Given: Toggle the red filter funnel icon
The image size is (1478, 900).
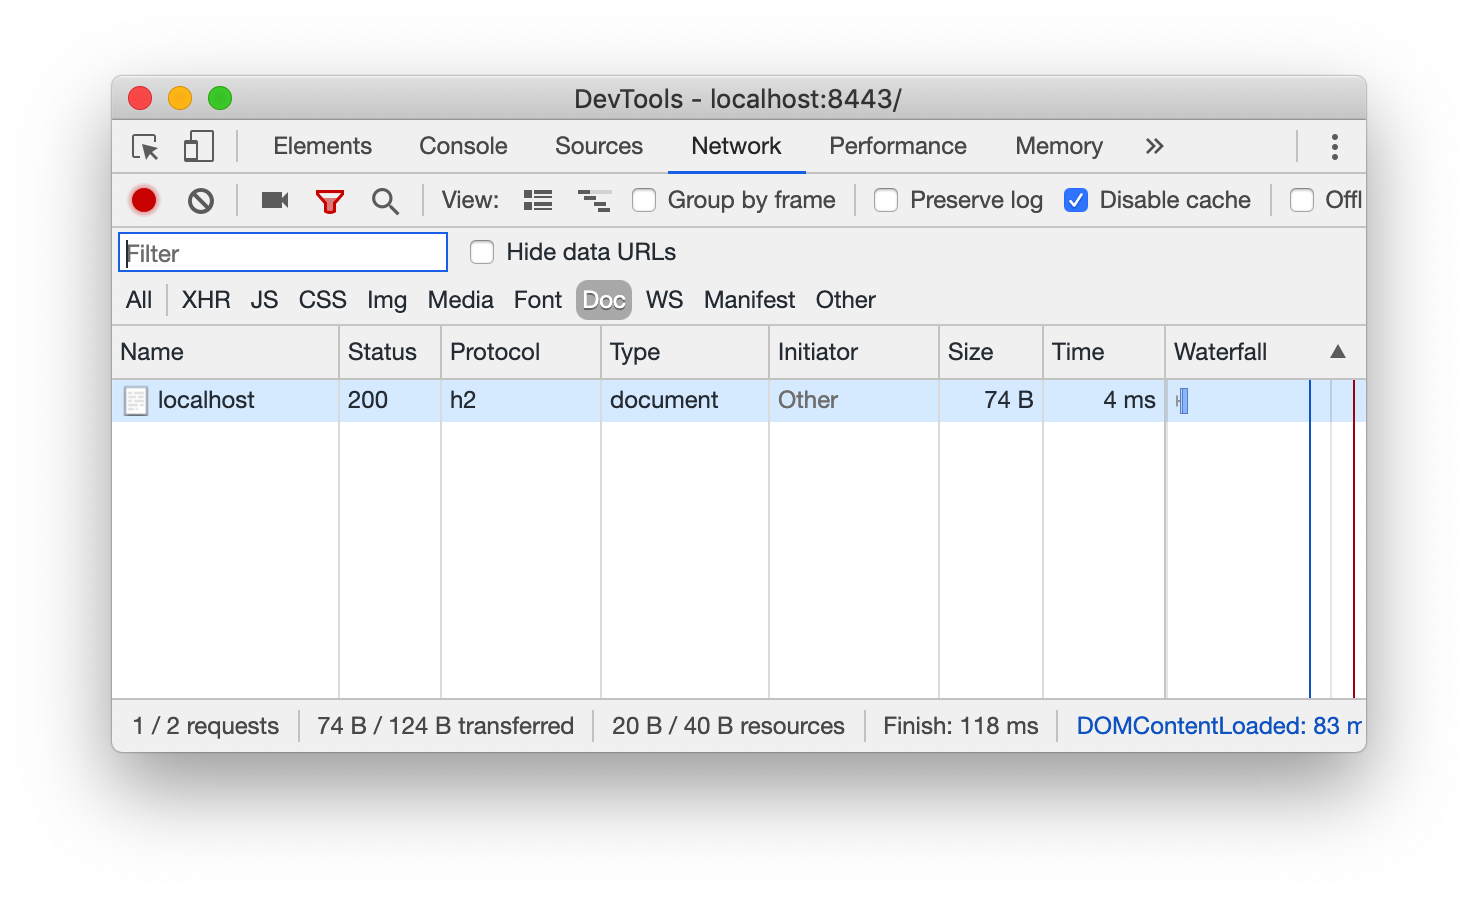Looking at the screenshot, I should point(329,201).
